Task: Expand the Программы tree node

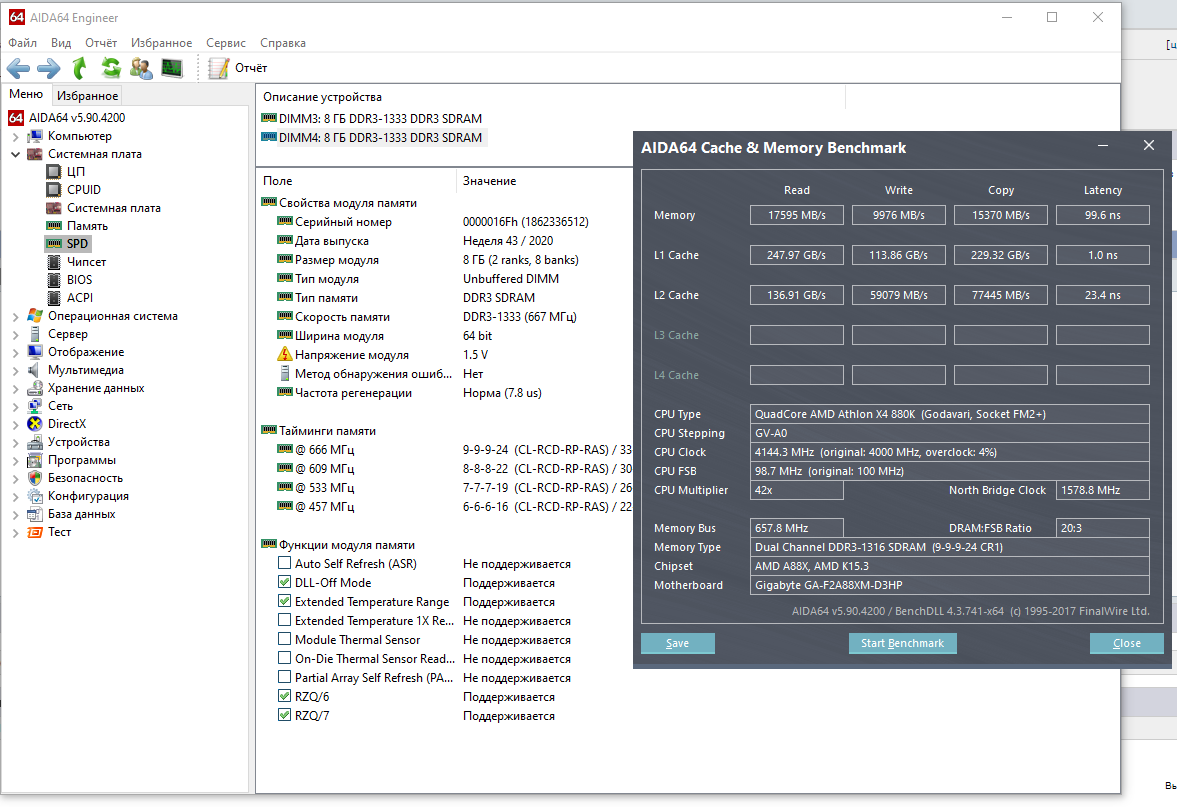Action: click(x=16, y=461)
